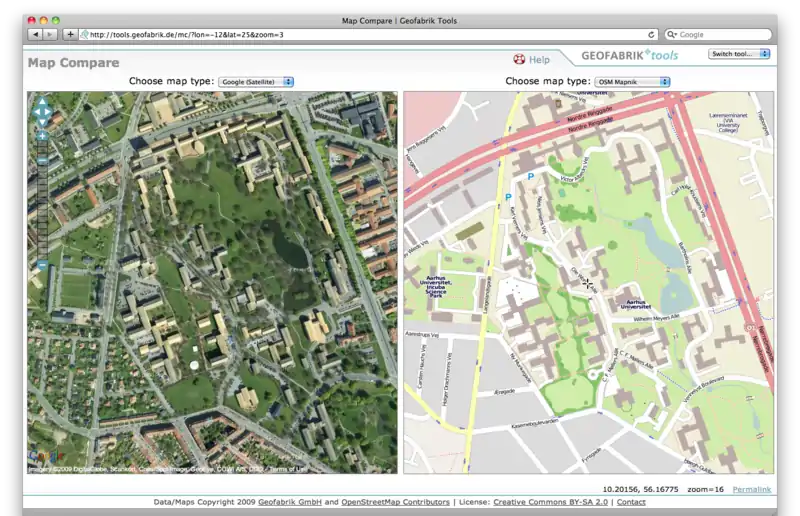Image resolution: width=800 pixels, height=516 pixels.
Task: Expand the Switch tool dropdown
Action: 738,54
